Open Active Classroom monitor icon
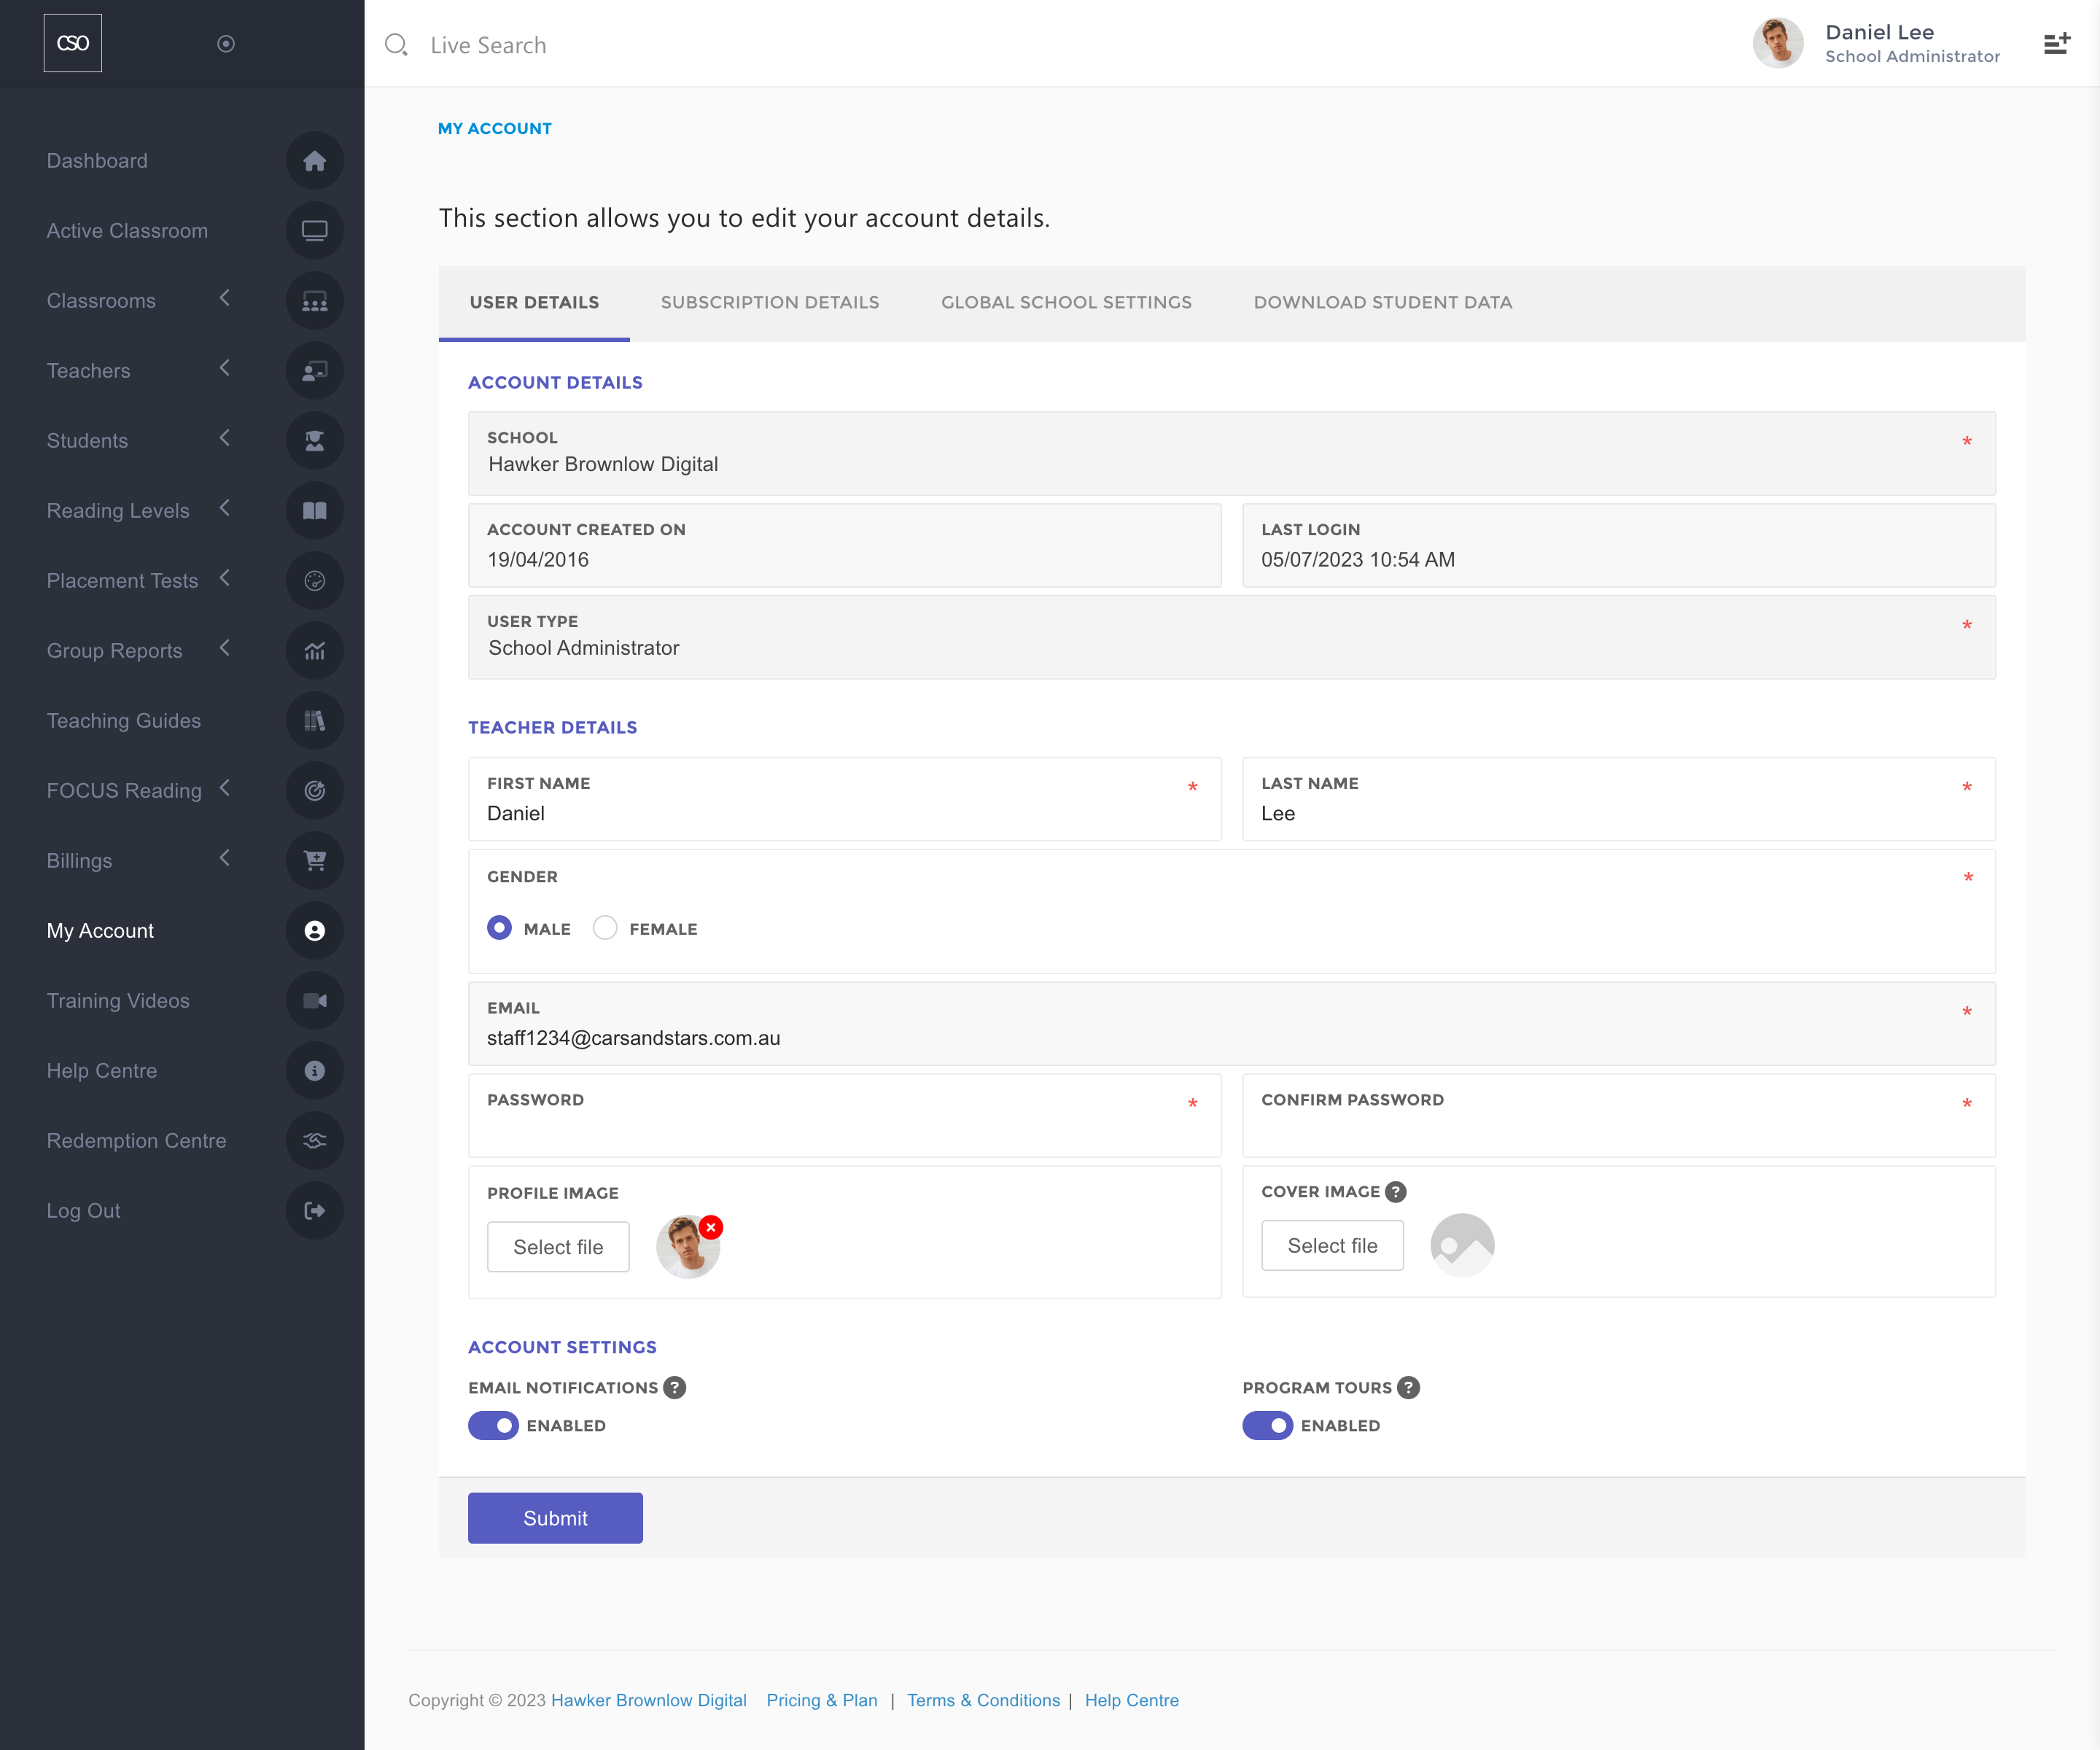Screen dimensions: 2100x1750 314,231
